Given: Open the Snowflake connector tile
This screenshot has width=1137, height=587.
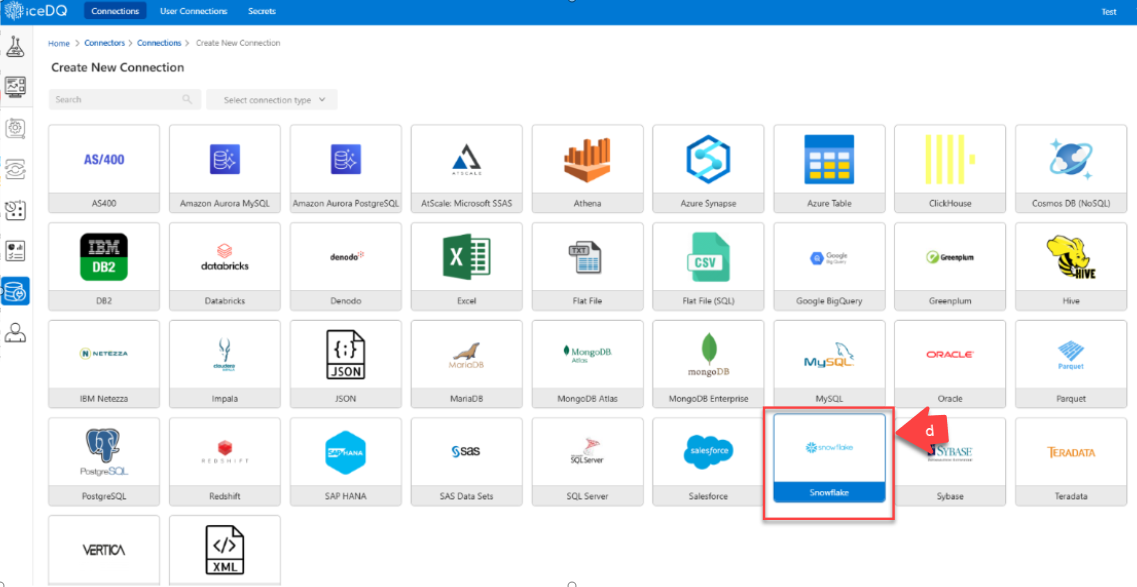Looking at the screenshot, I should point(828,462).
